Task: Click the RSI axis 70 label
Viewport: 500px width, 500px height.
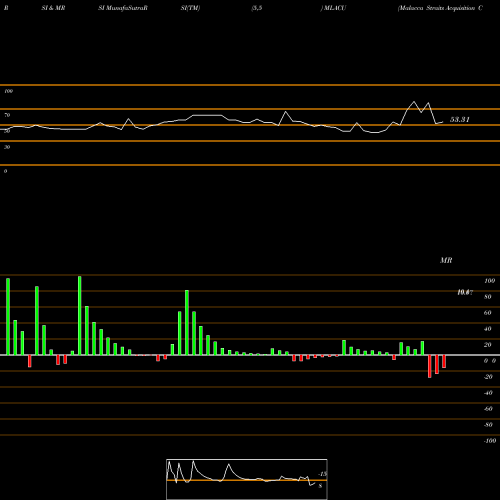Action: coord(7,115)
